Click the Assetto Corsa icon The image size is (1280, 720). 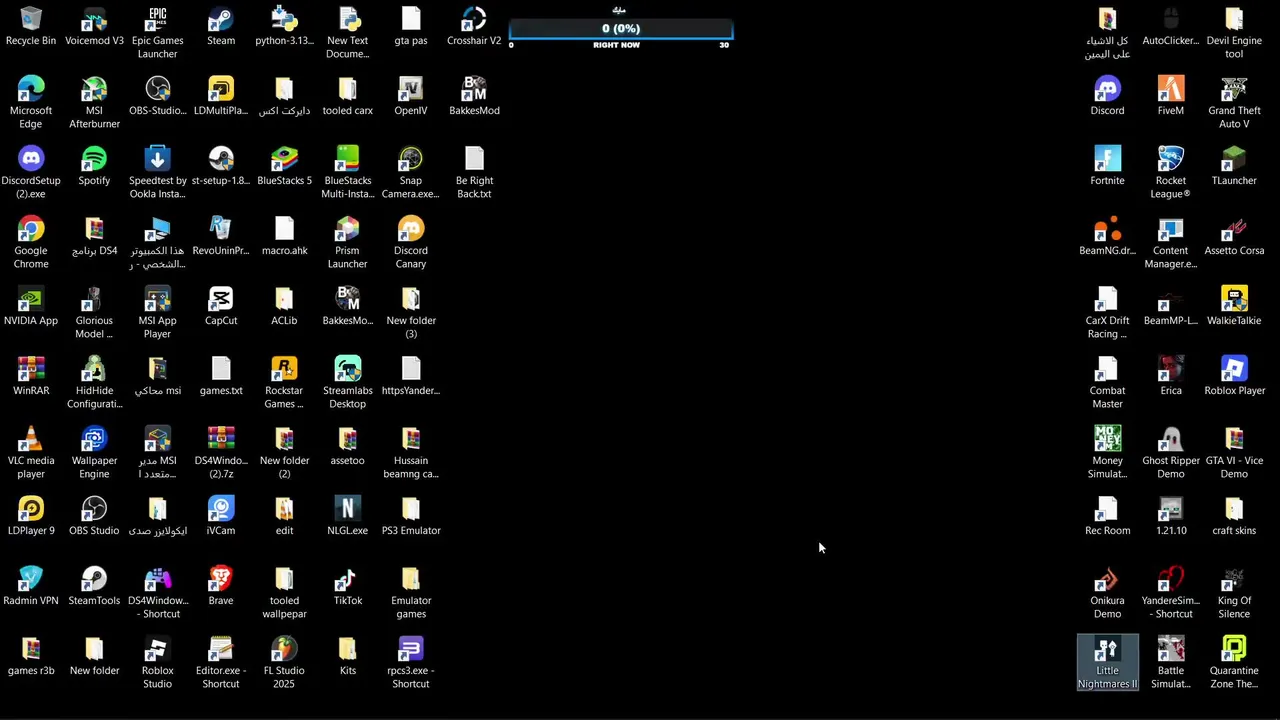tap(1234, 237)
